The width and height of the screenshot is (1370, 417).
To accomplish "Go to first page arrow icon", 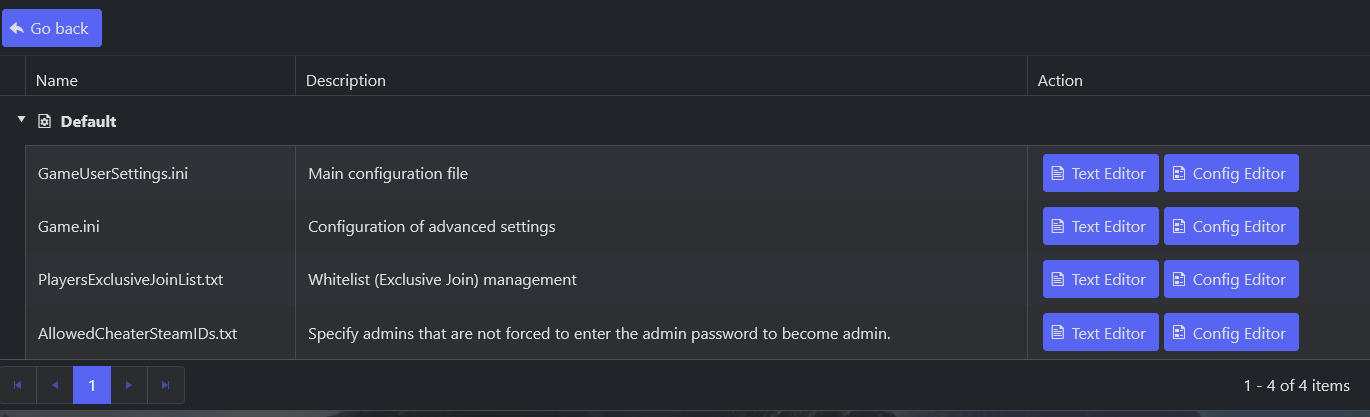I will 18,385.
